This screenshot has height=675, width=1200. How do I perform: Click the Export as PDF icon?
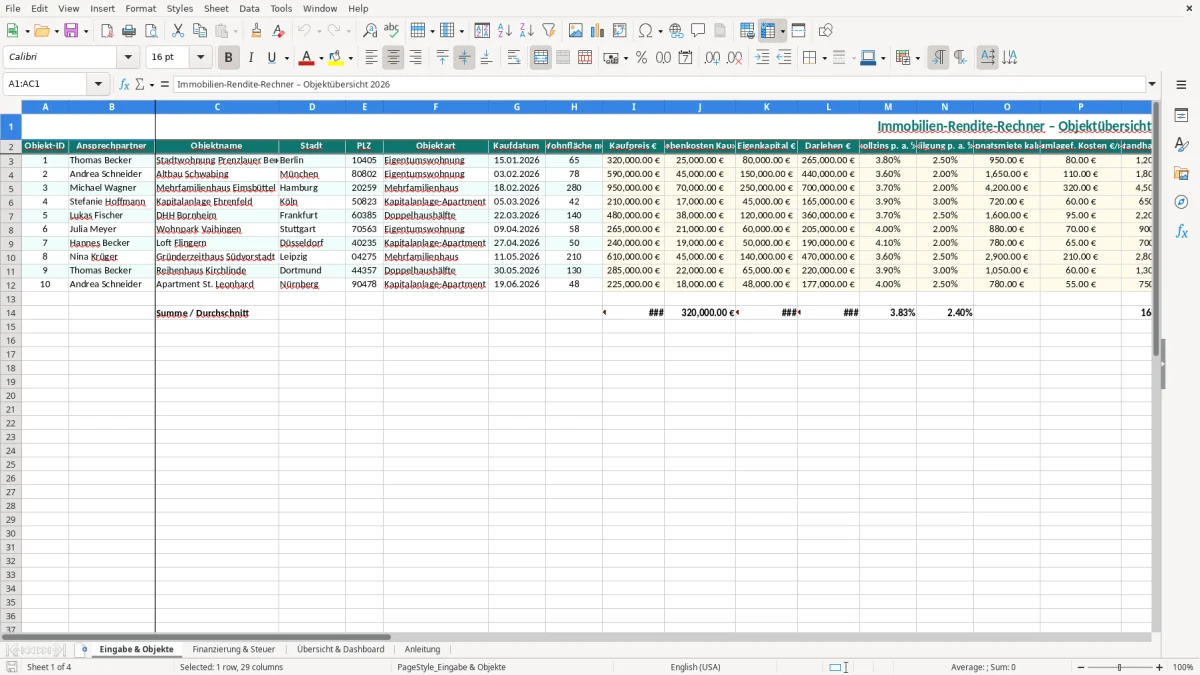(x=107, y=31)
